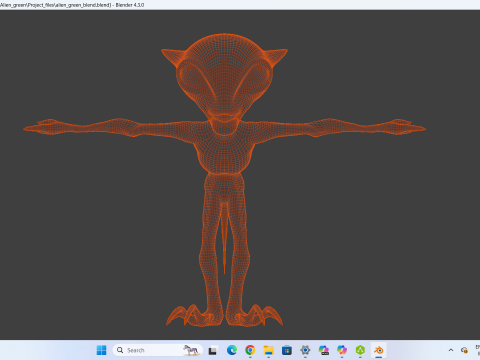The width and height of the screenshot is (480, 360).
Task: Launch Microsoft Edge from the taskbar
Action: point(232,350)
